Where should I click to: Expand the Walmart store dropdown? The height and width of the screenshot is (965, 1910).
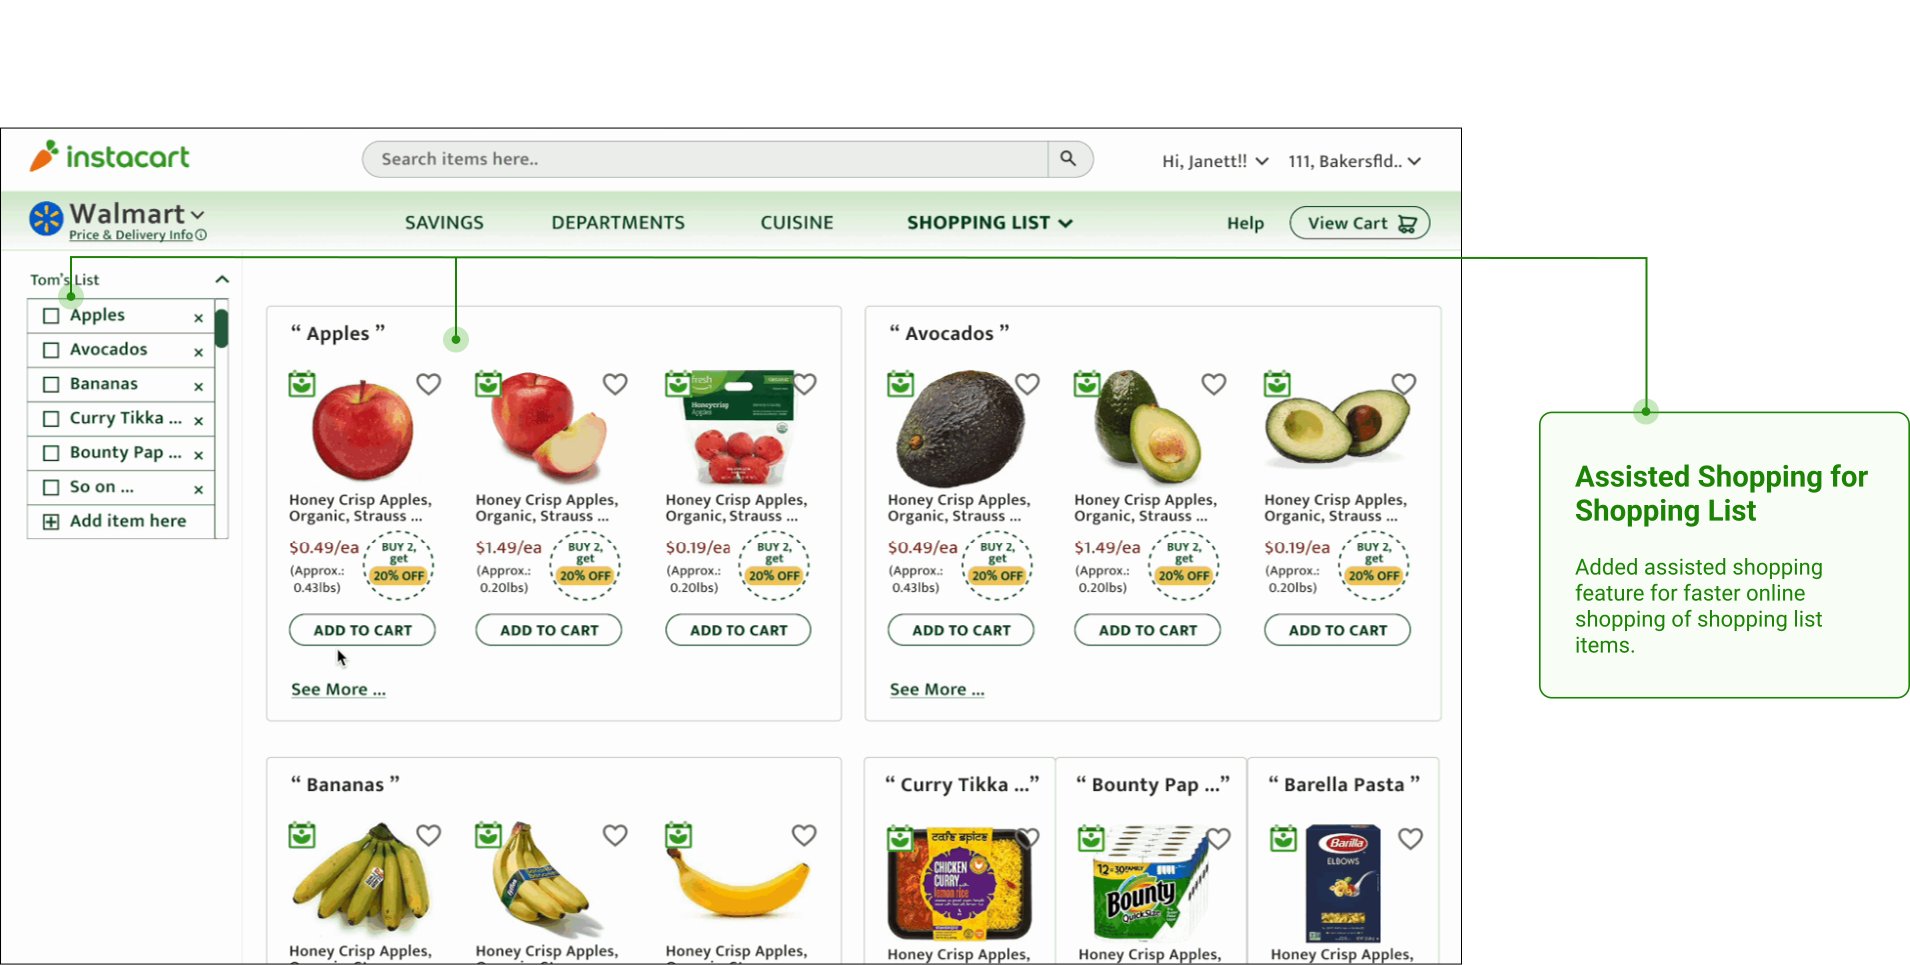(198, 215)
